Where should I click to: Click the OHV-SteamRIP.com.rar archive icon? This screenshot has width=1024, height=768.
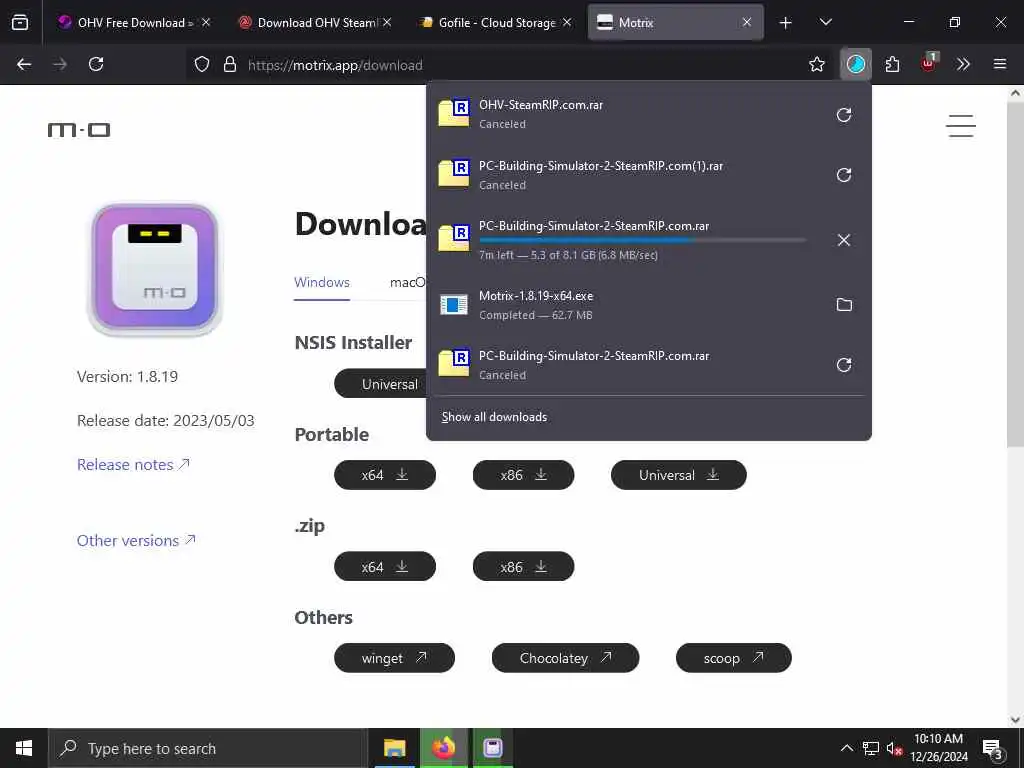pos(454,113)
